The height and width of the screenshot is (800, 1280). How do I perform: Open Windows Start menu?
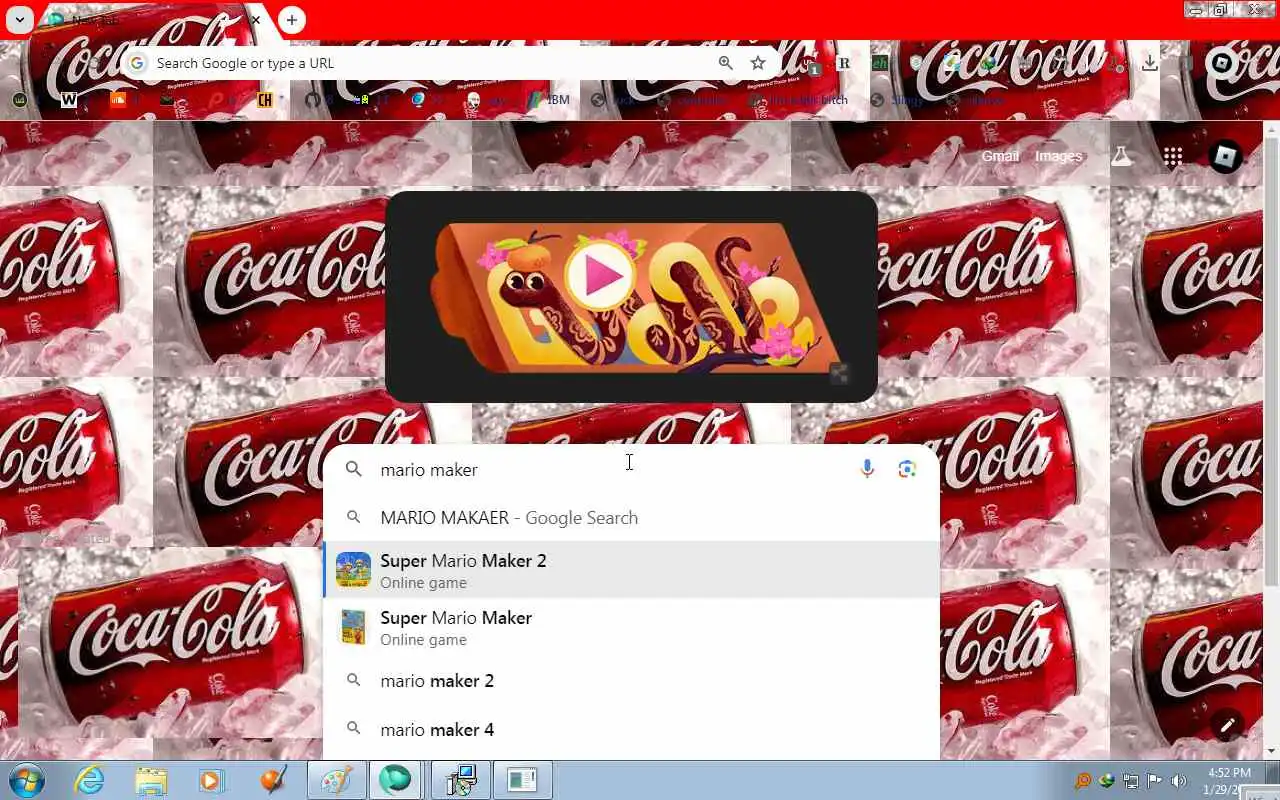coord(26,780)
